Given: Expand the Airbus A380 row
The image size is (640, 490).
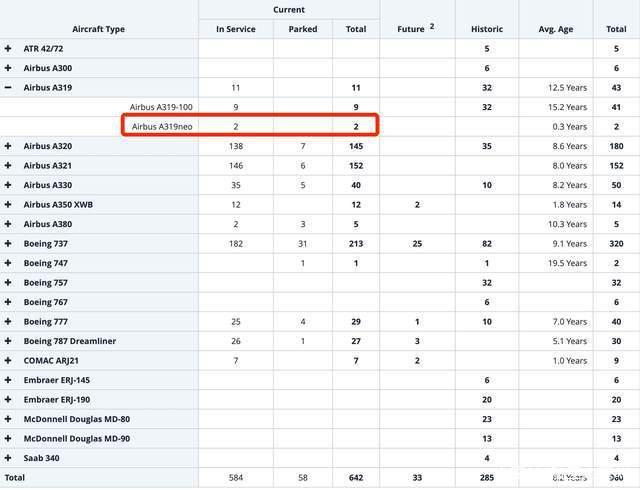Looking at the screenshot, I should 8,224.
